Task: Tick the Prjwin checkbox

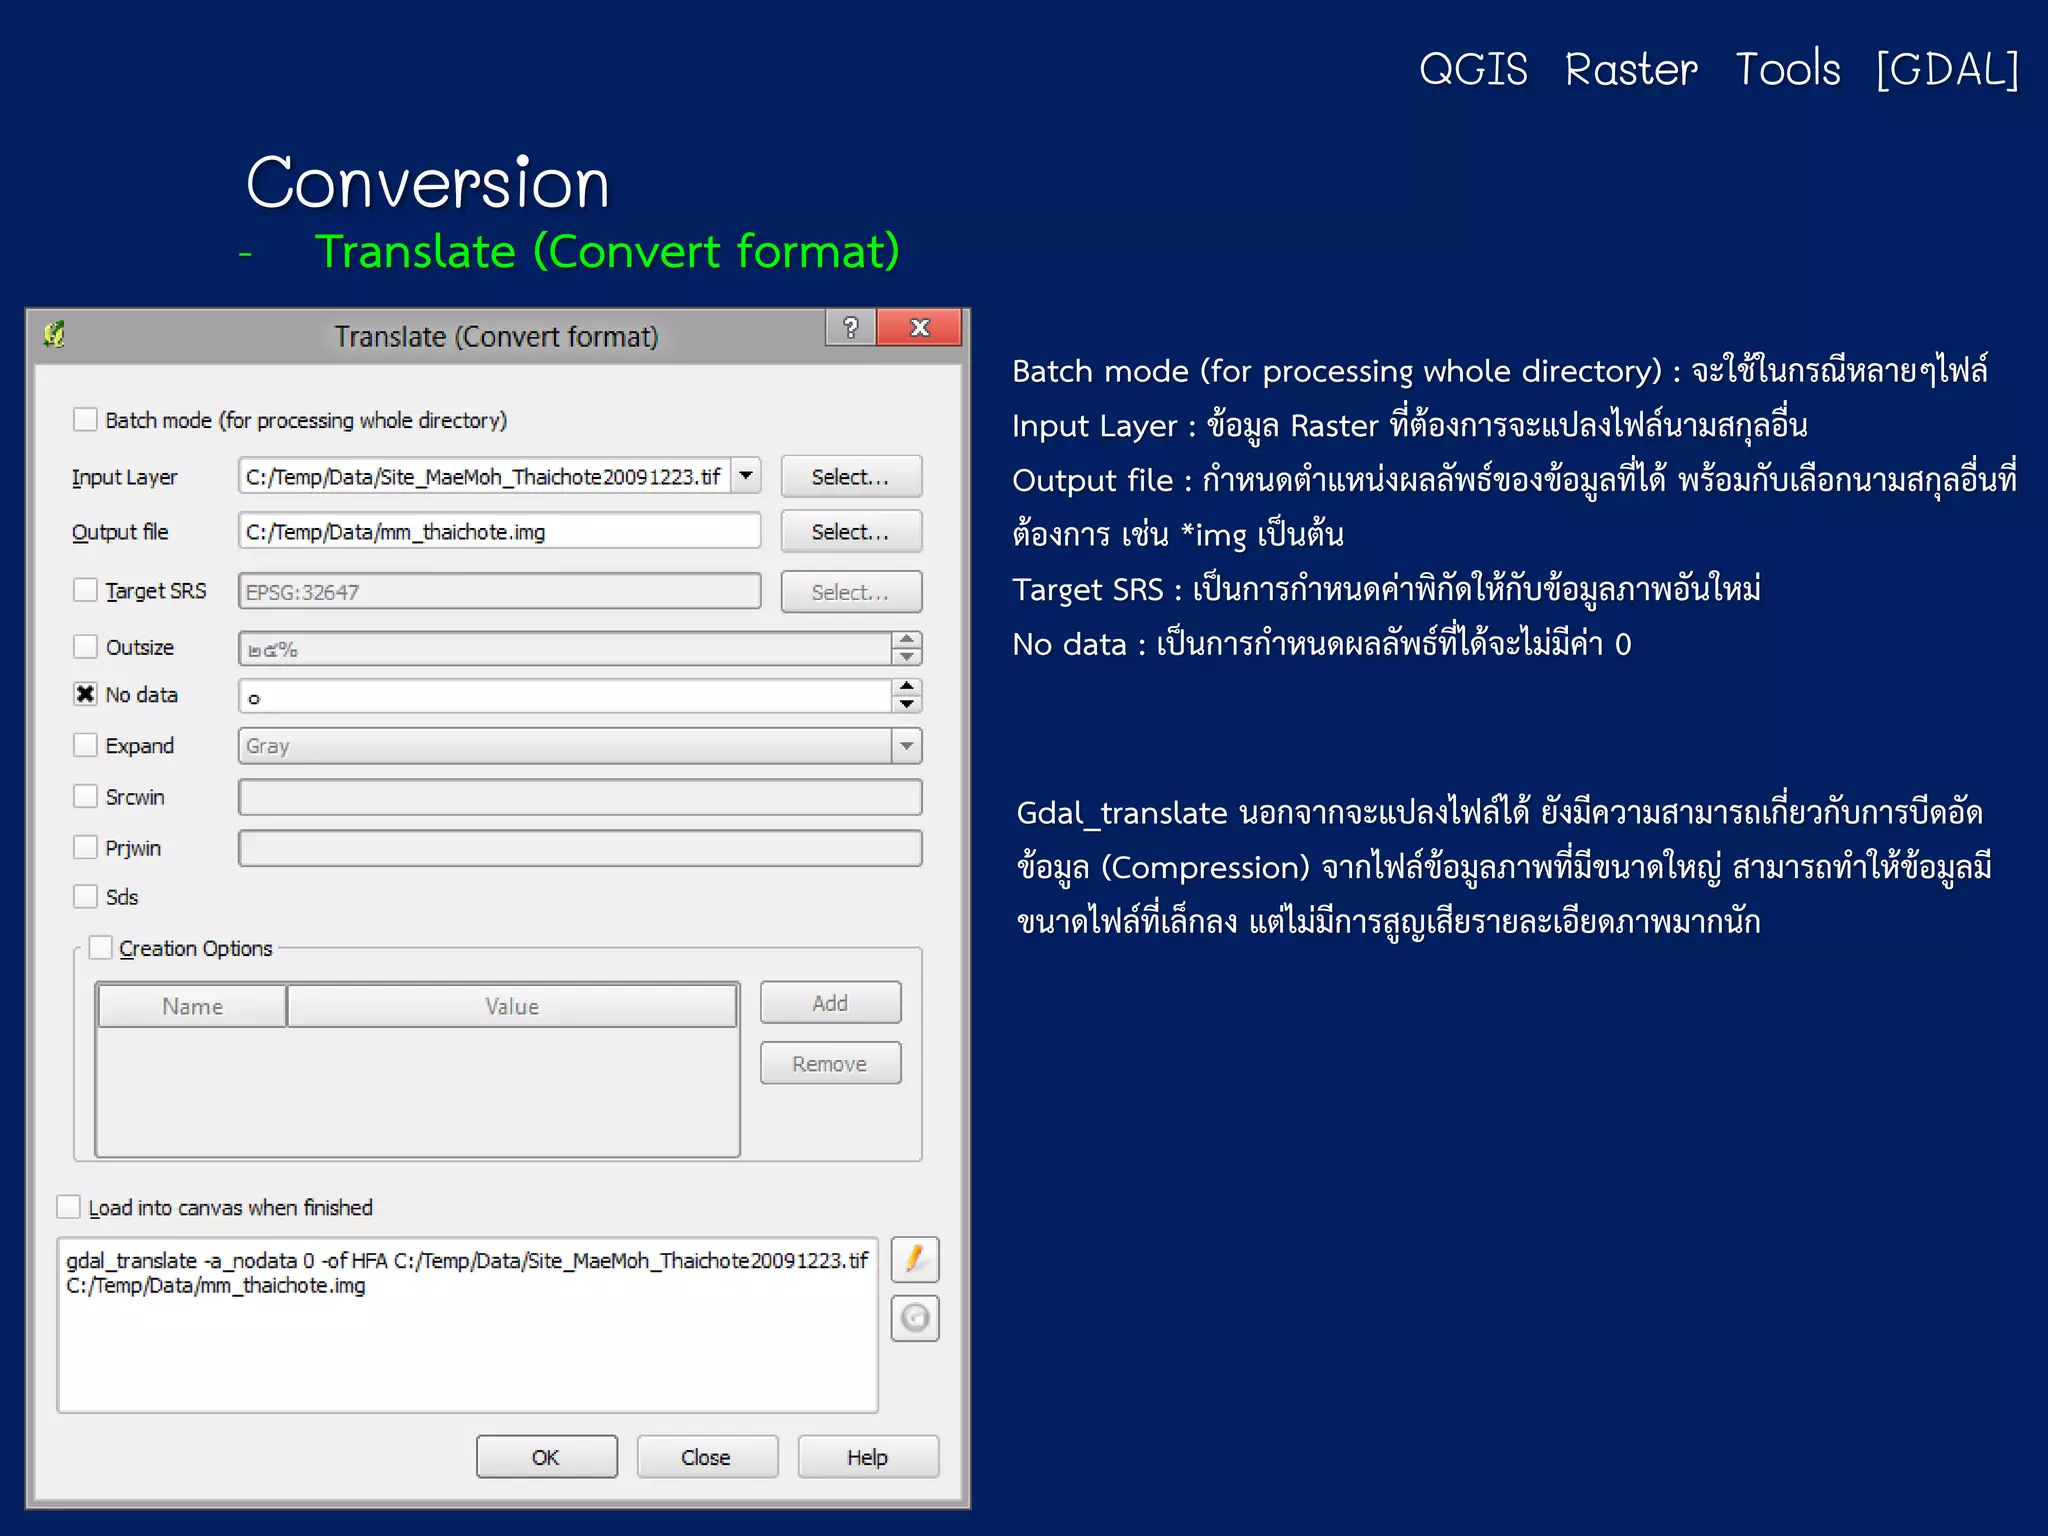Action: (85, 847)
